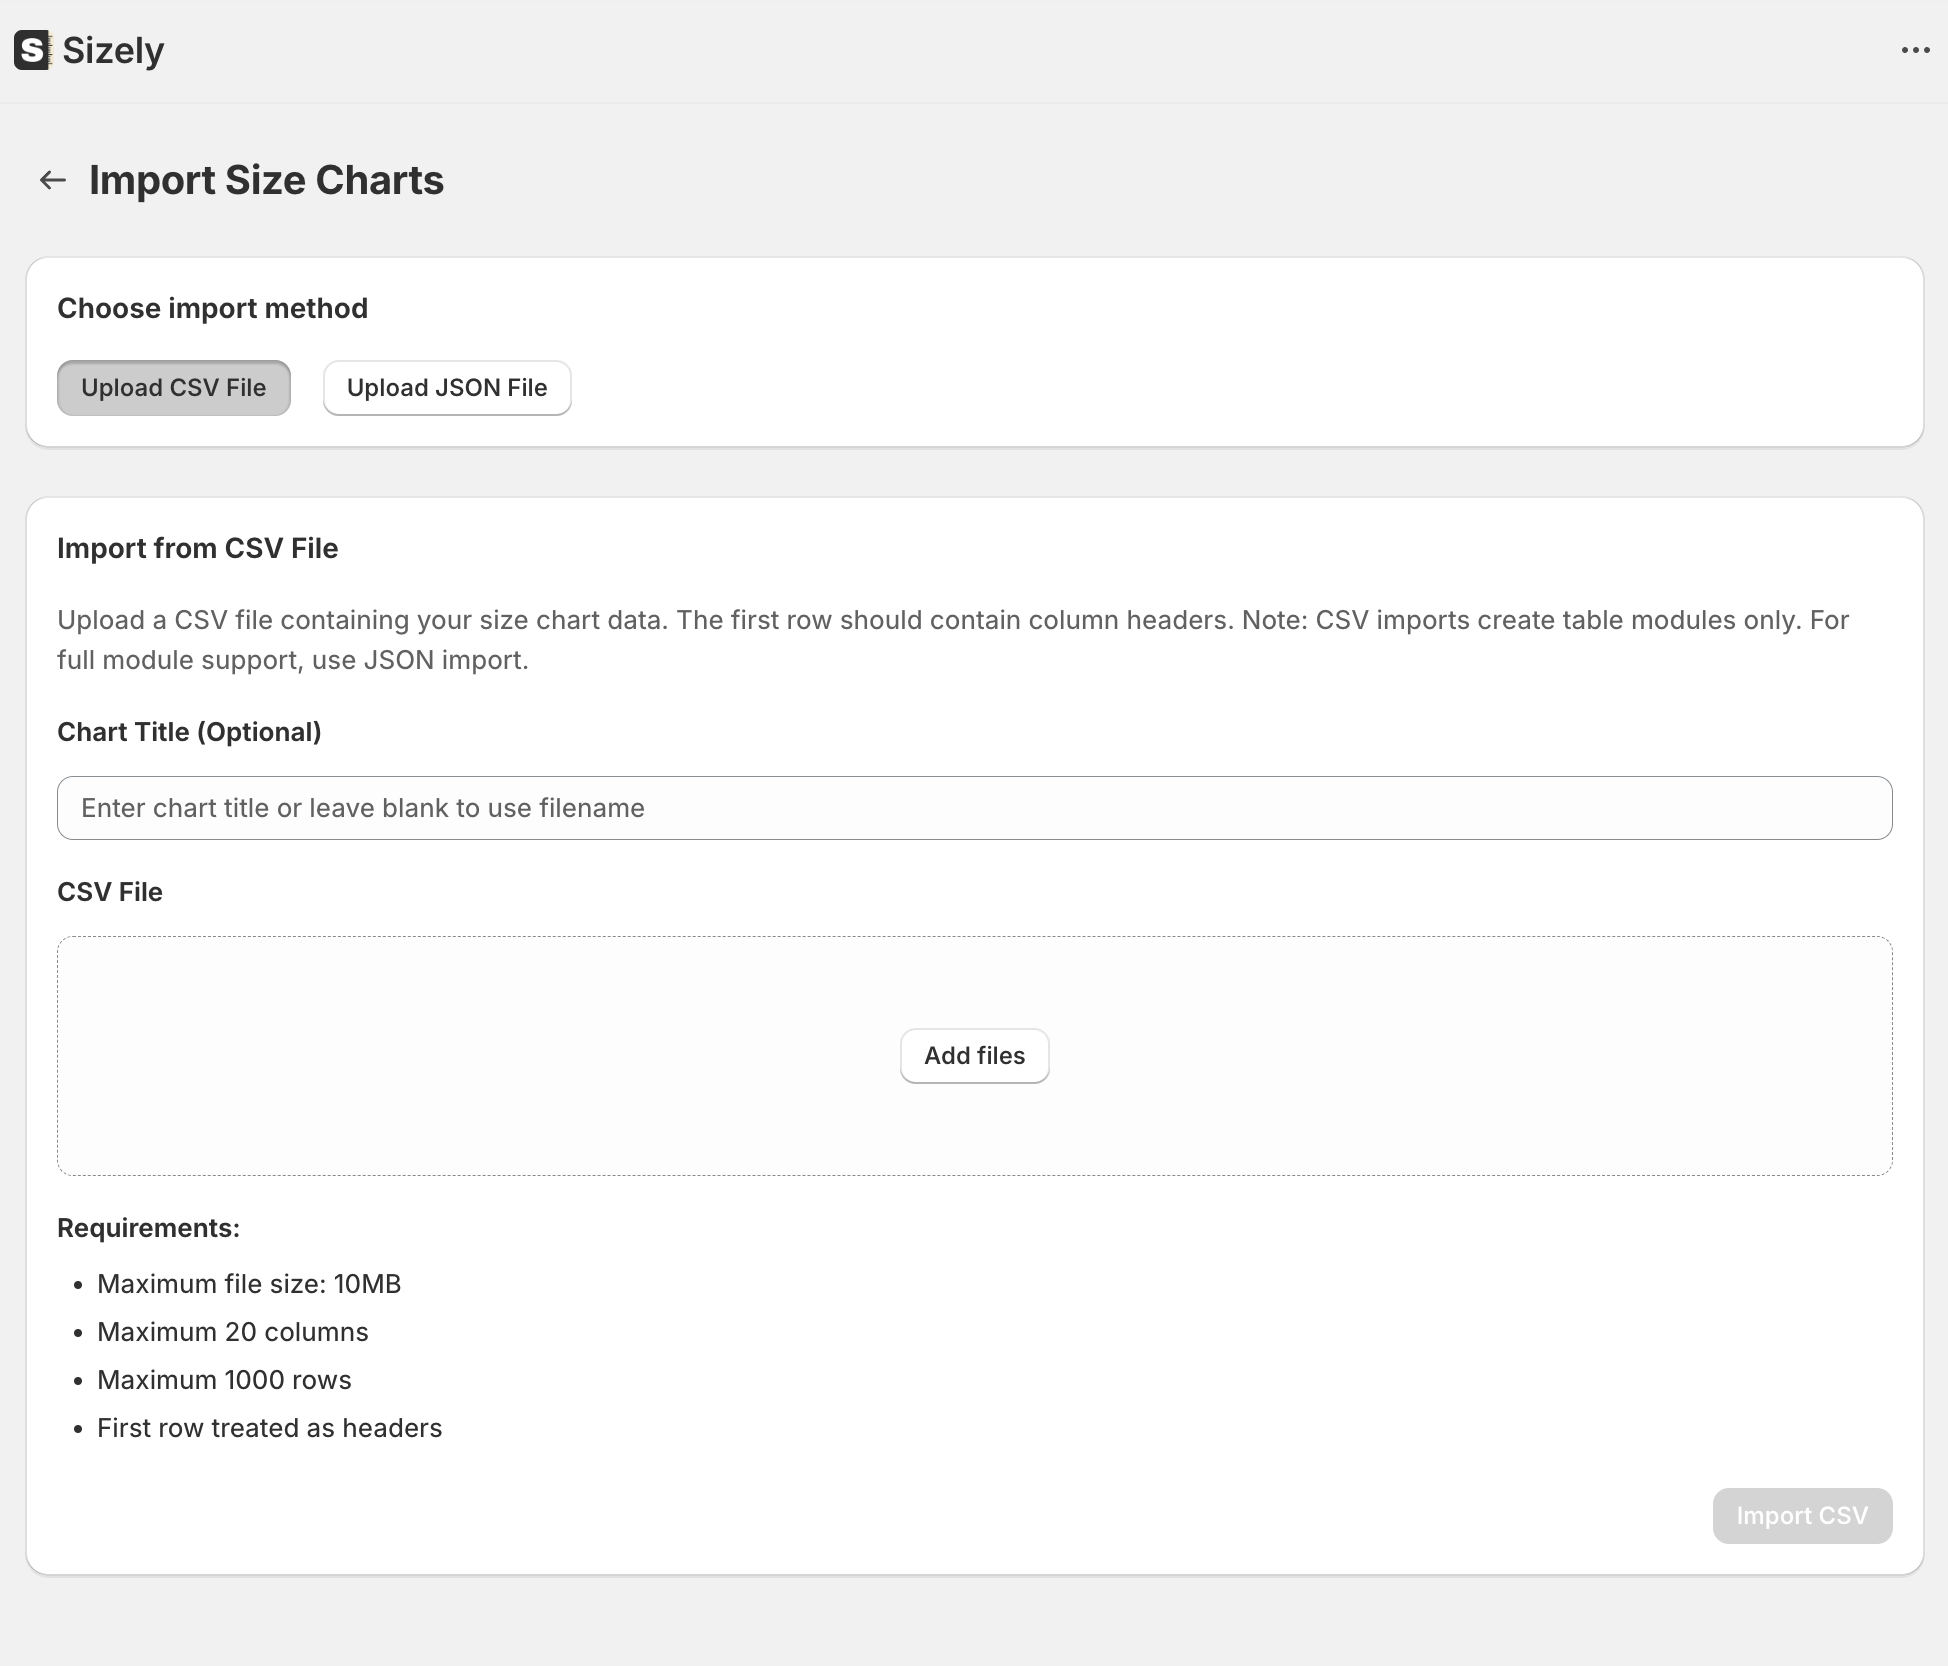This screenshot has height=1666, width=1948.
Task: Click the Requirements heading
Action: (148, 1228)
